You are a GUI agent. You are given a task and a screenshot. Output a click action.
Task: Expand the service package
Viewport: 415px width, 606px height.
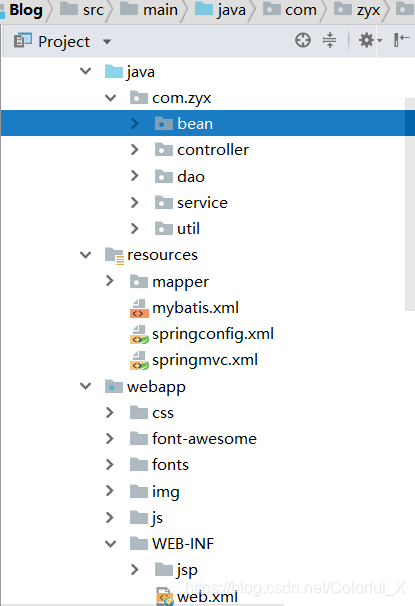[x=134, y=202]
